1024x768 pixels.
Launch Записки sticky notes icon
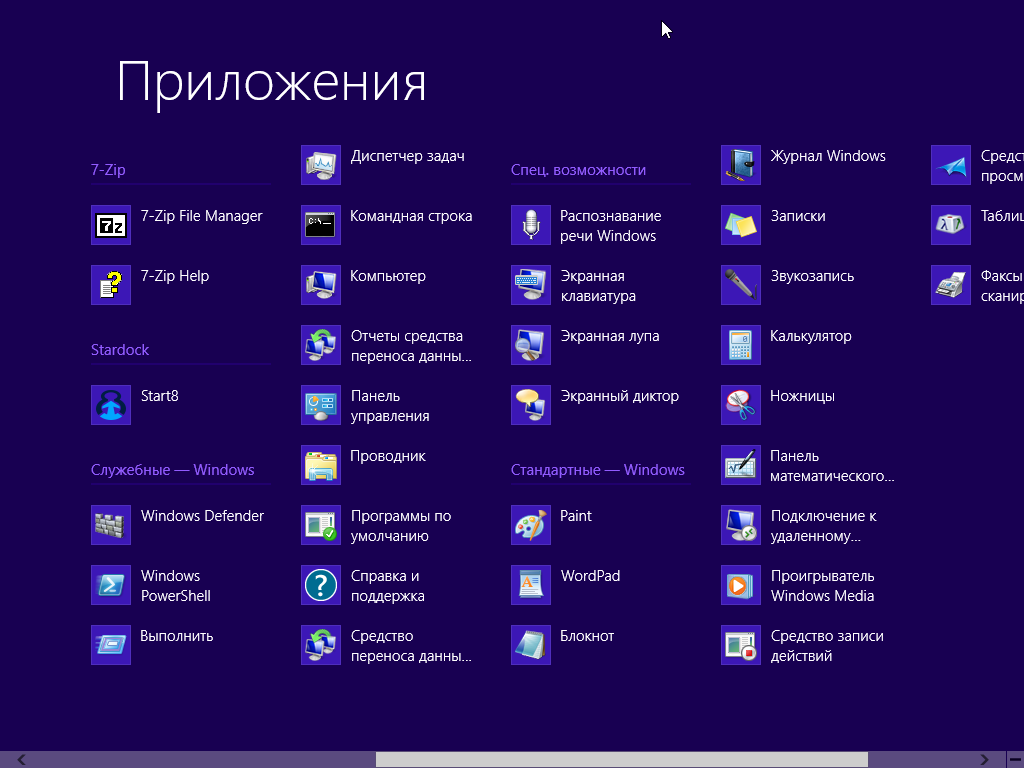(741, 225)
